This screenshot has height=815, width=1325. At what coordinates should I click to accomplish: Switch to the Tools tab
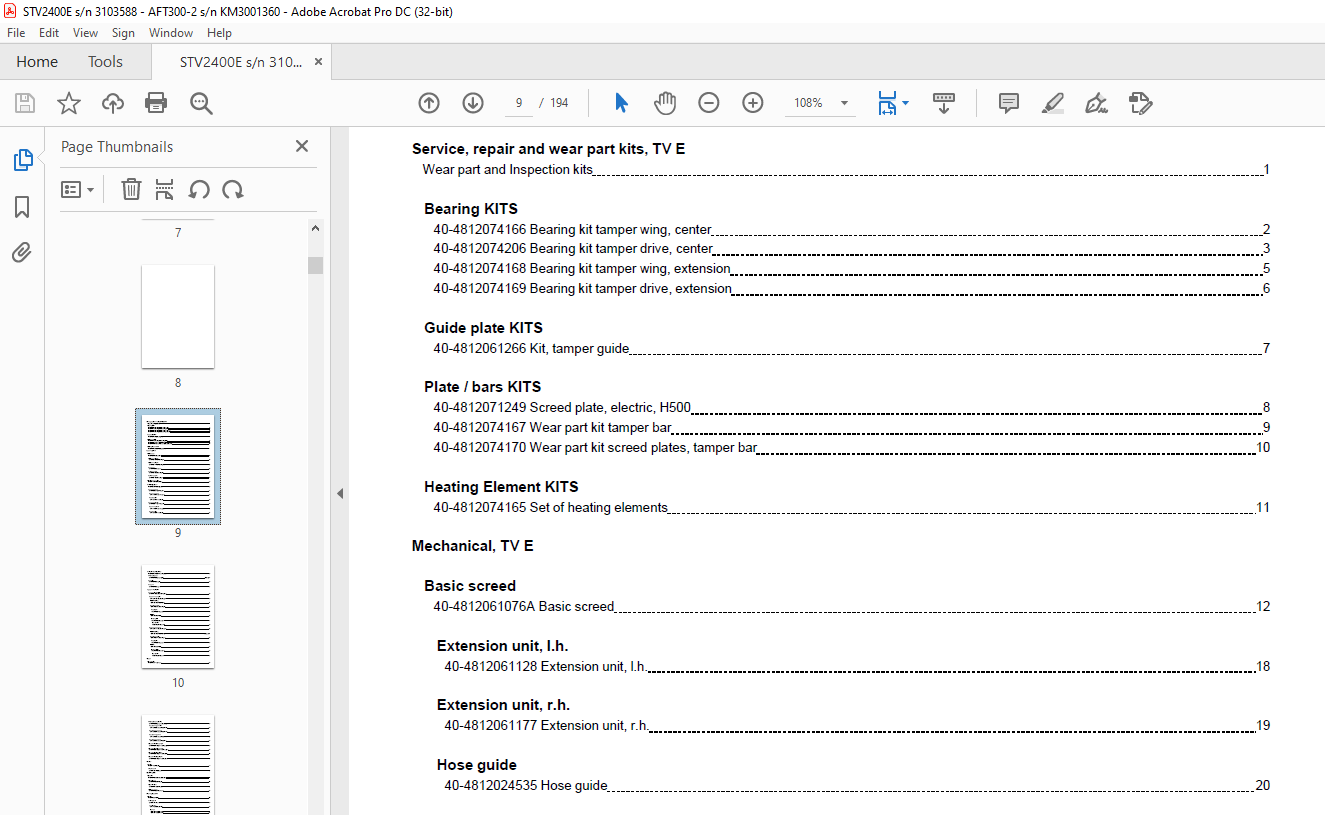point(105,62)
